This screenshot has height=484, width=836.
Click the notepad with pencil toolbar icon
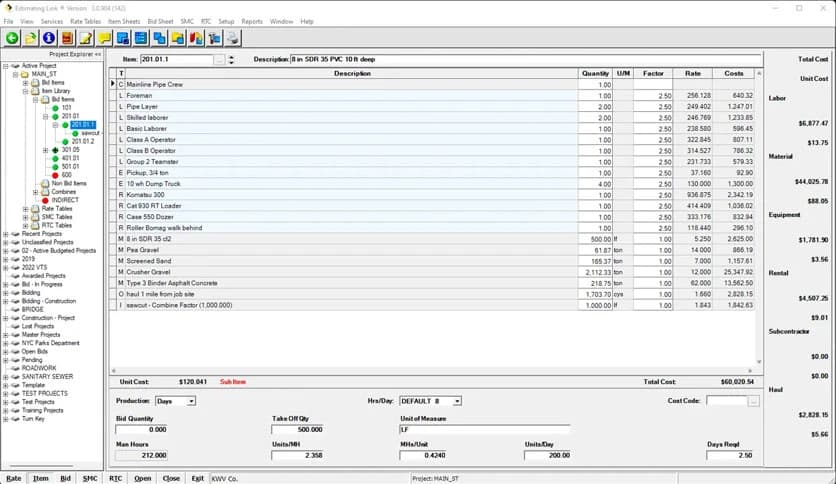86,38
